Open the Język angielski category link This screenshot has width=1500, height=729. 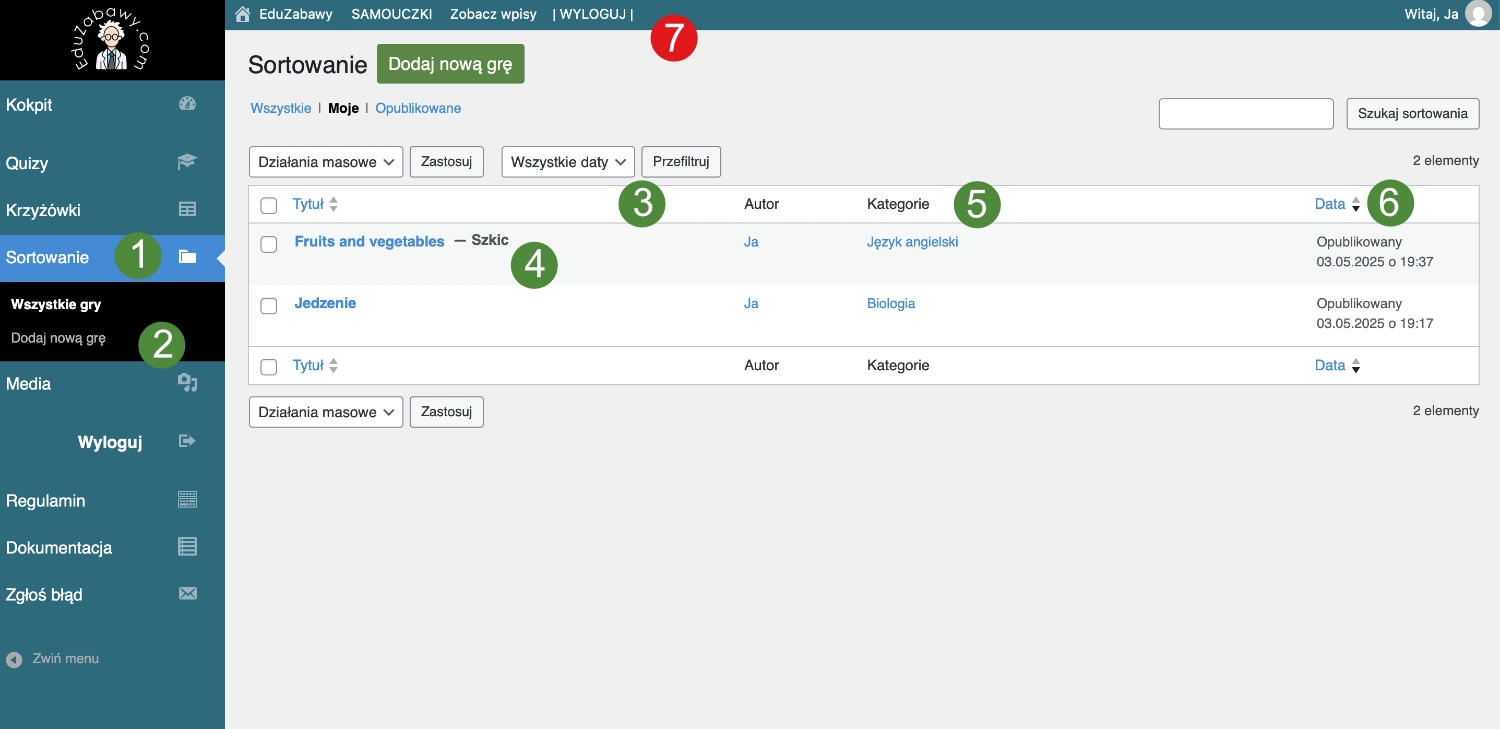click(912, 241)
